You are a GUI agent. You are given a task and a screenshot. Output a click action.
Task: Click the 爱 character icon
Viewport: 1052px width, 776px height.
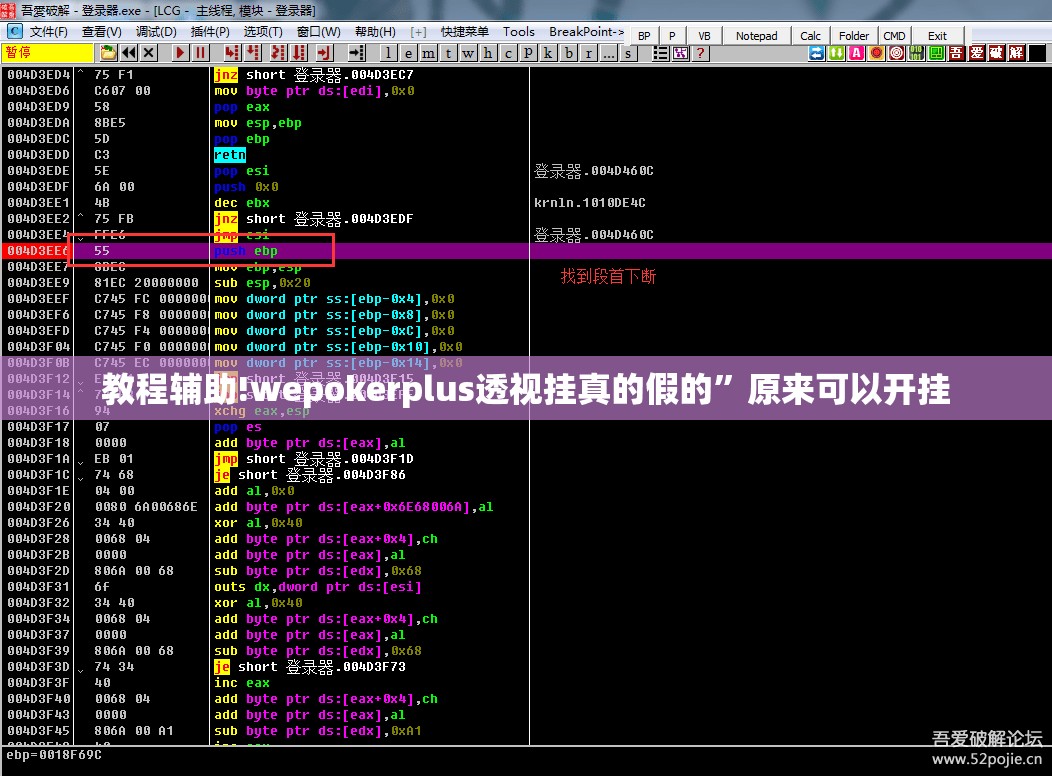(x=977, y=53)
